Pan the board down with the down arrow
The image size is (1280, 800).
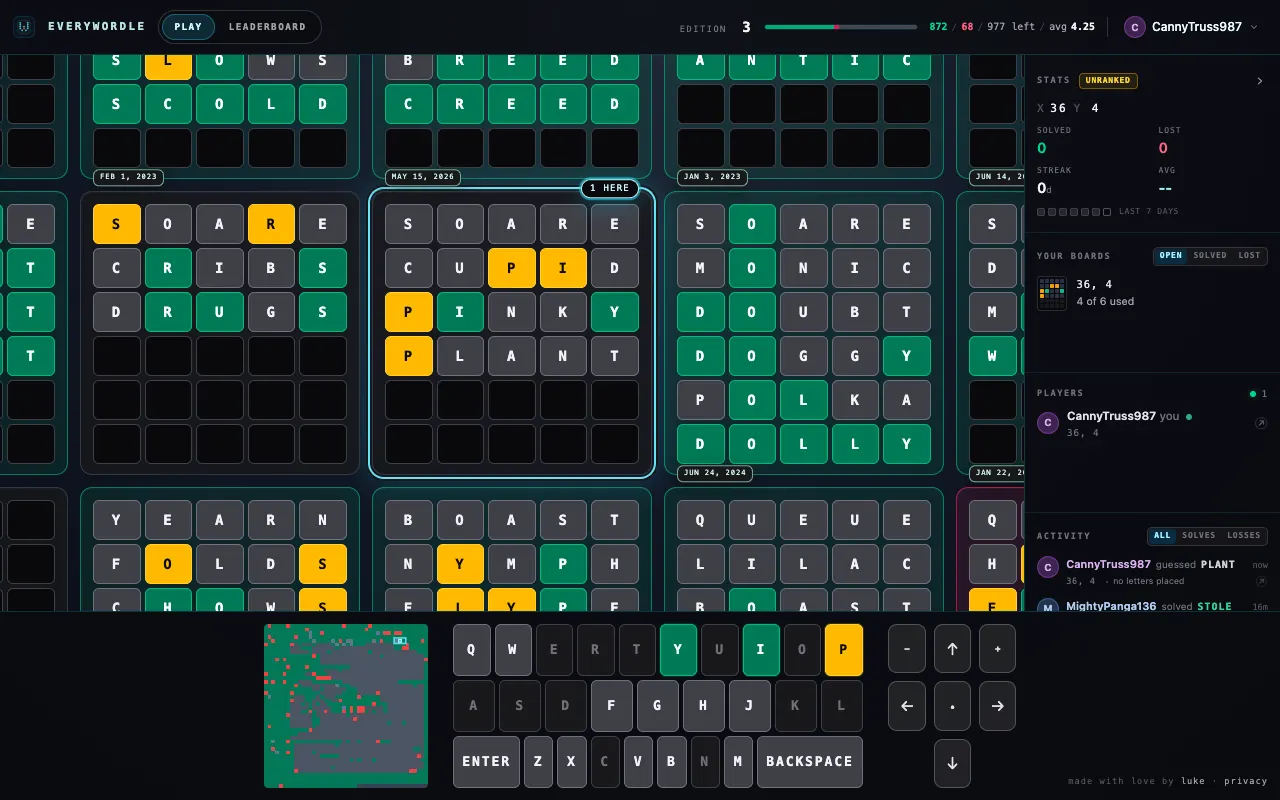click(x=952, y=763)
